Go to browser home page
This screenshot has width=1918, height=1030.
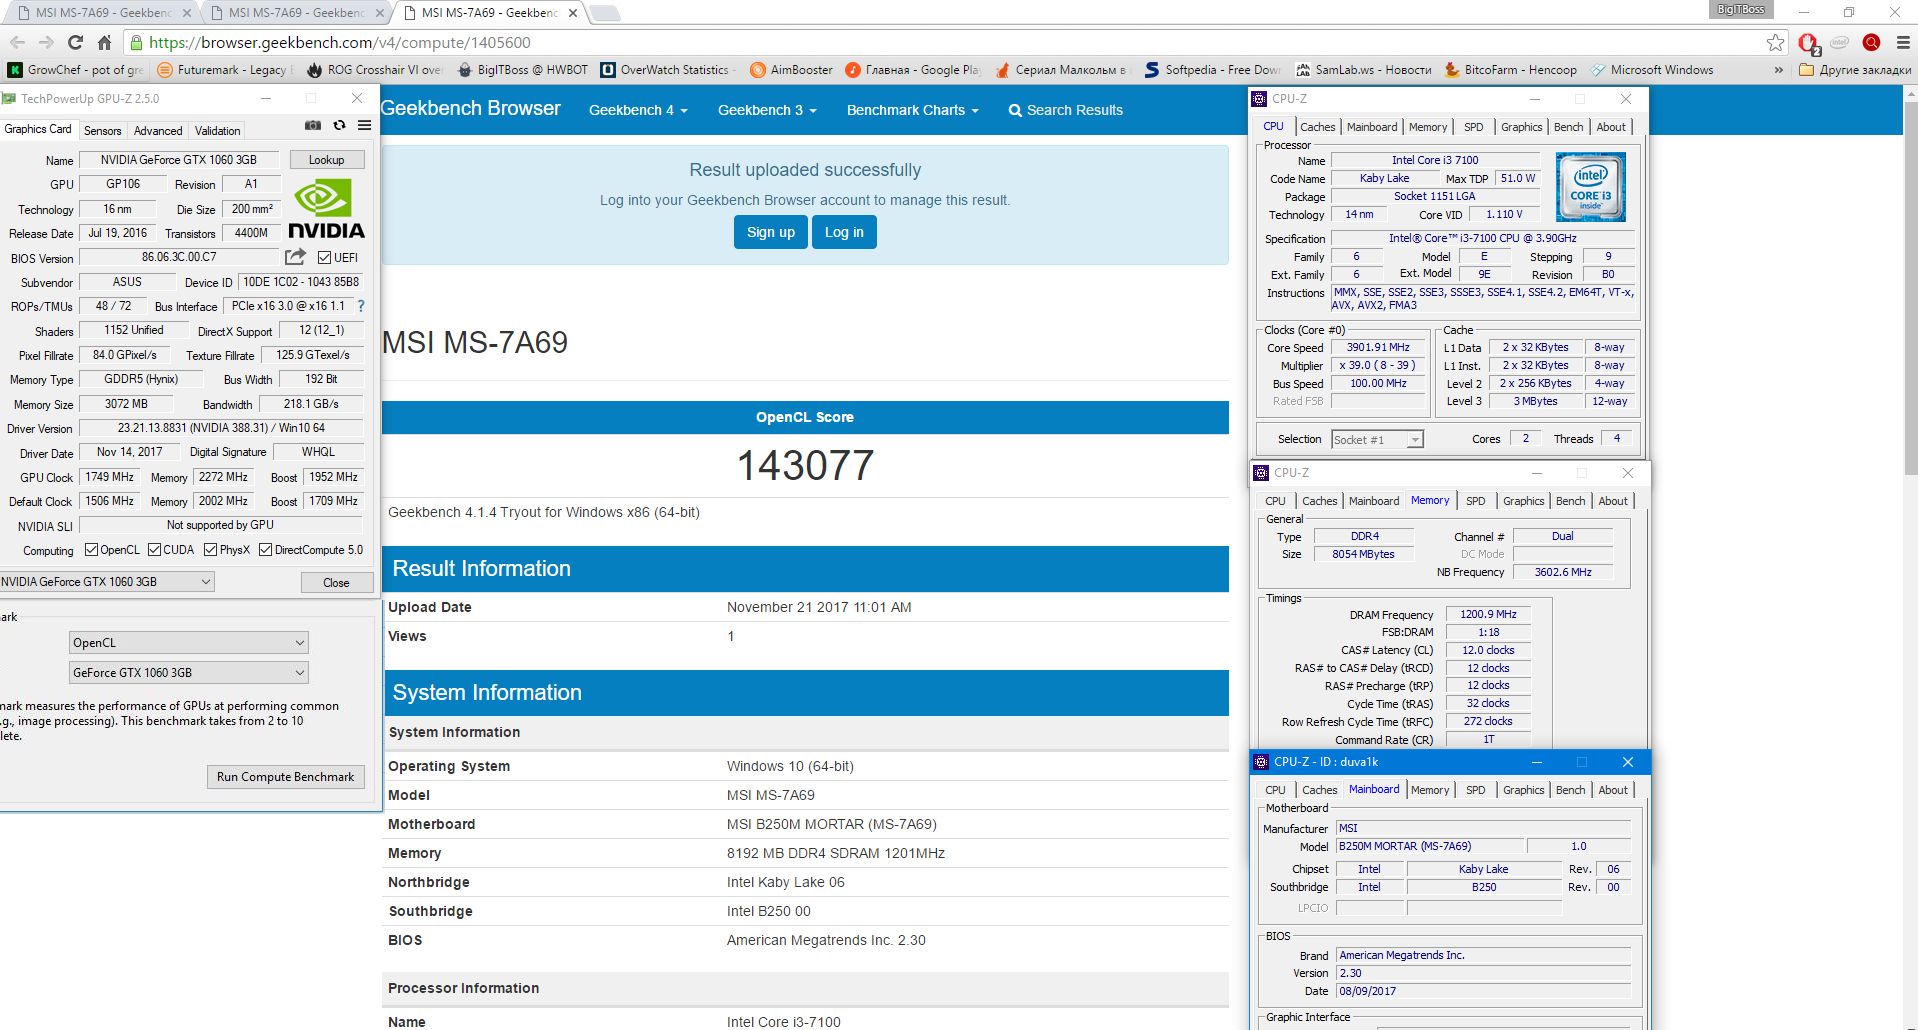tap(104, 42)
